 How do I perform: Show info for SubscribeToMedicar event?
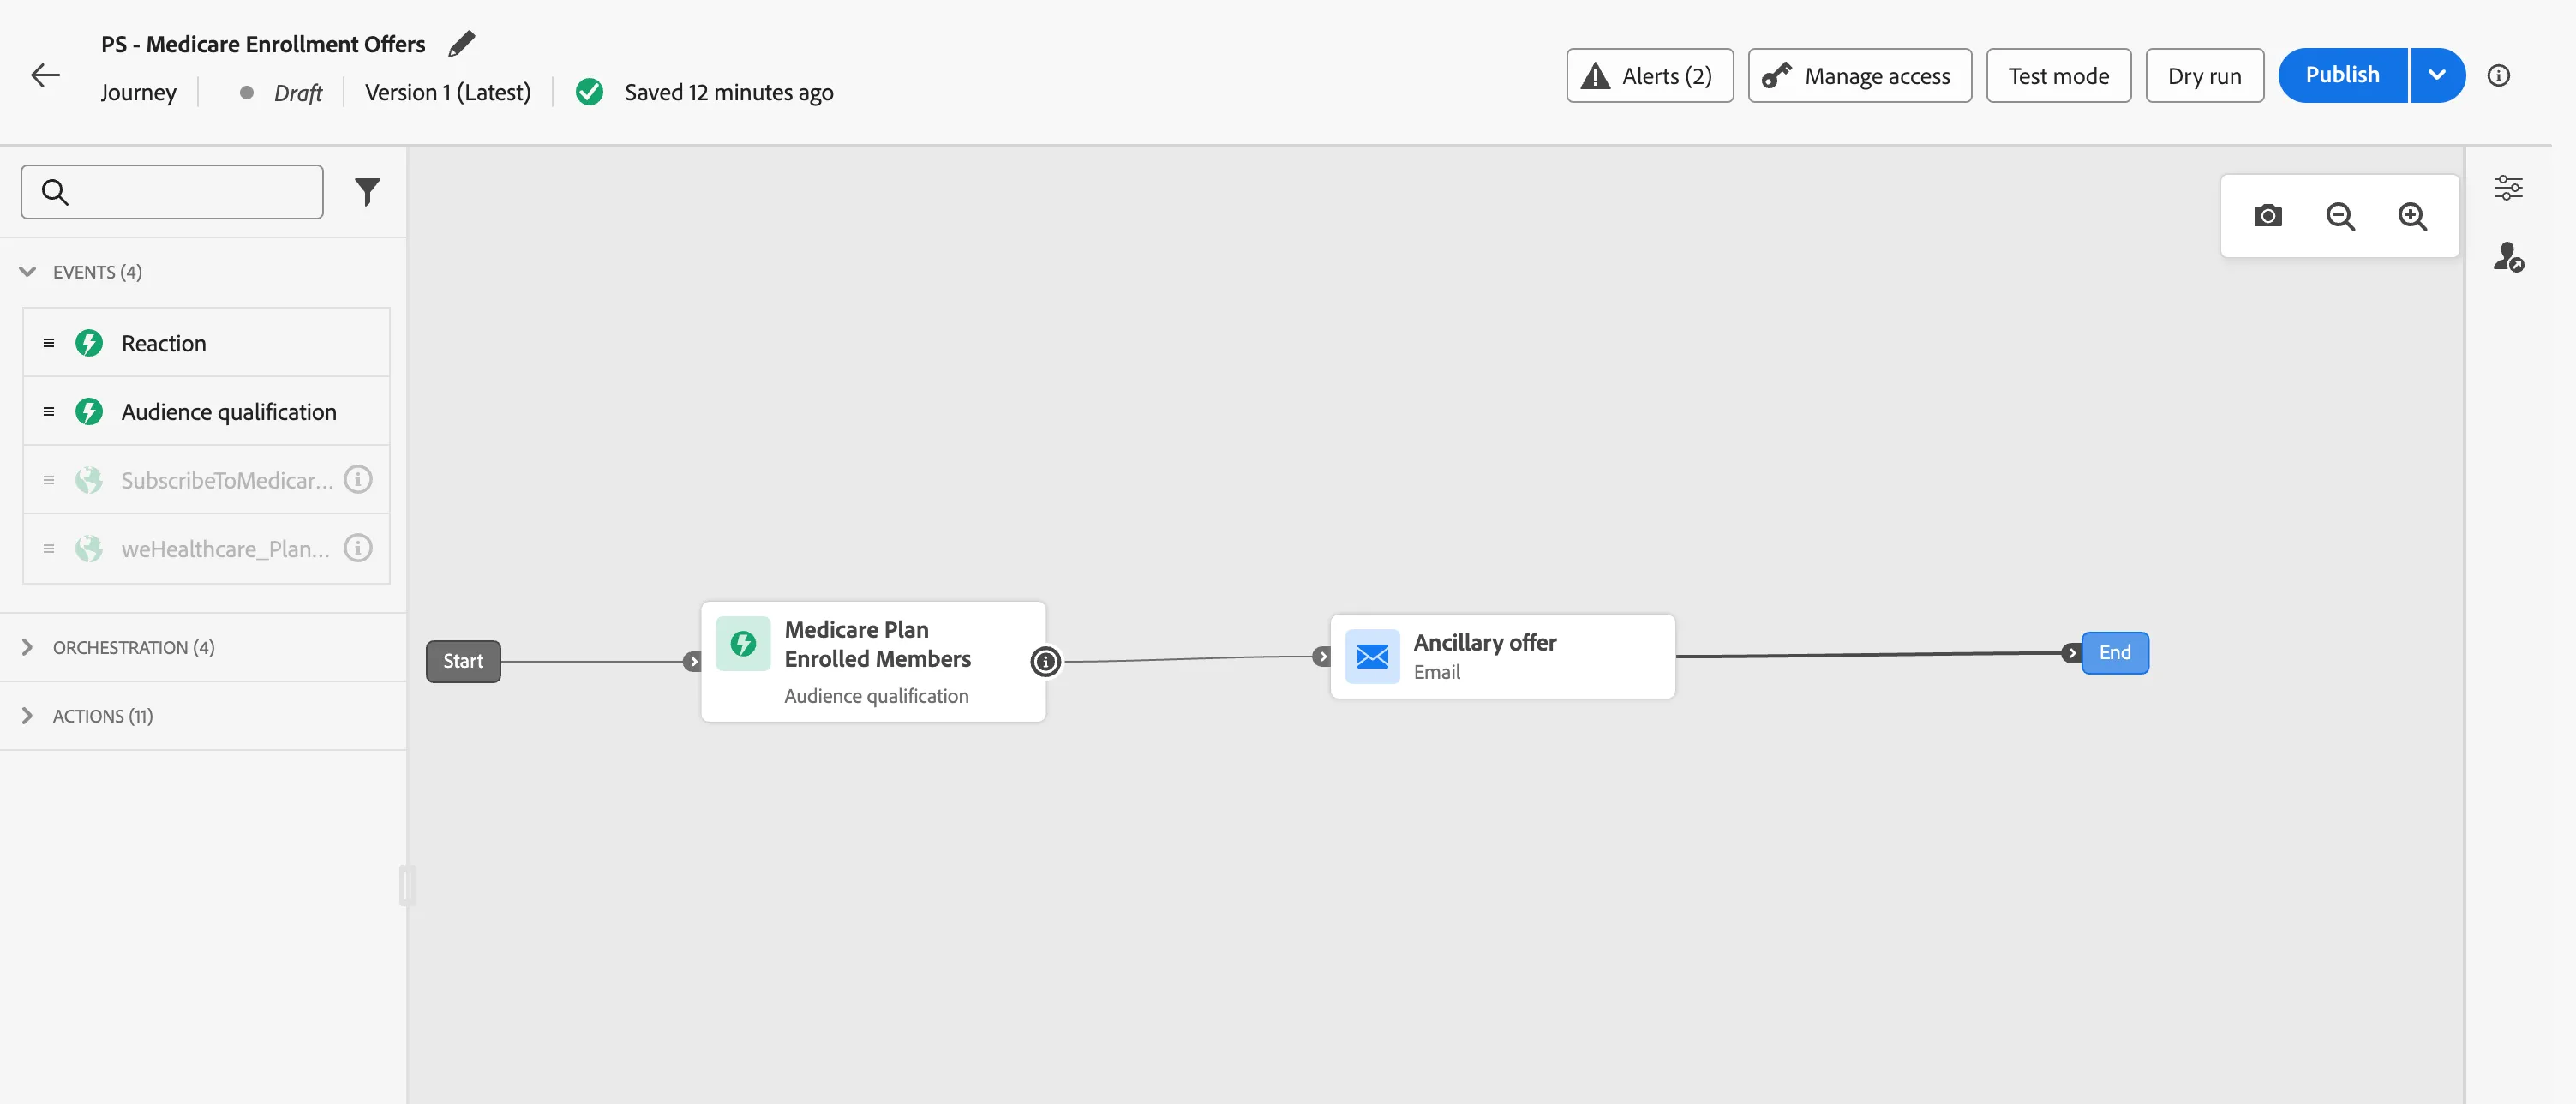click(x=358, y=479)
